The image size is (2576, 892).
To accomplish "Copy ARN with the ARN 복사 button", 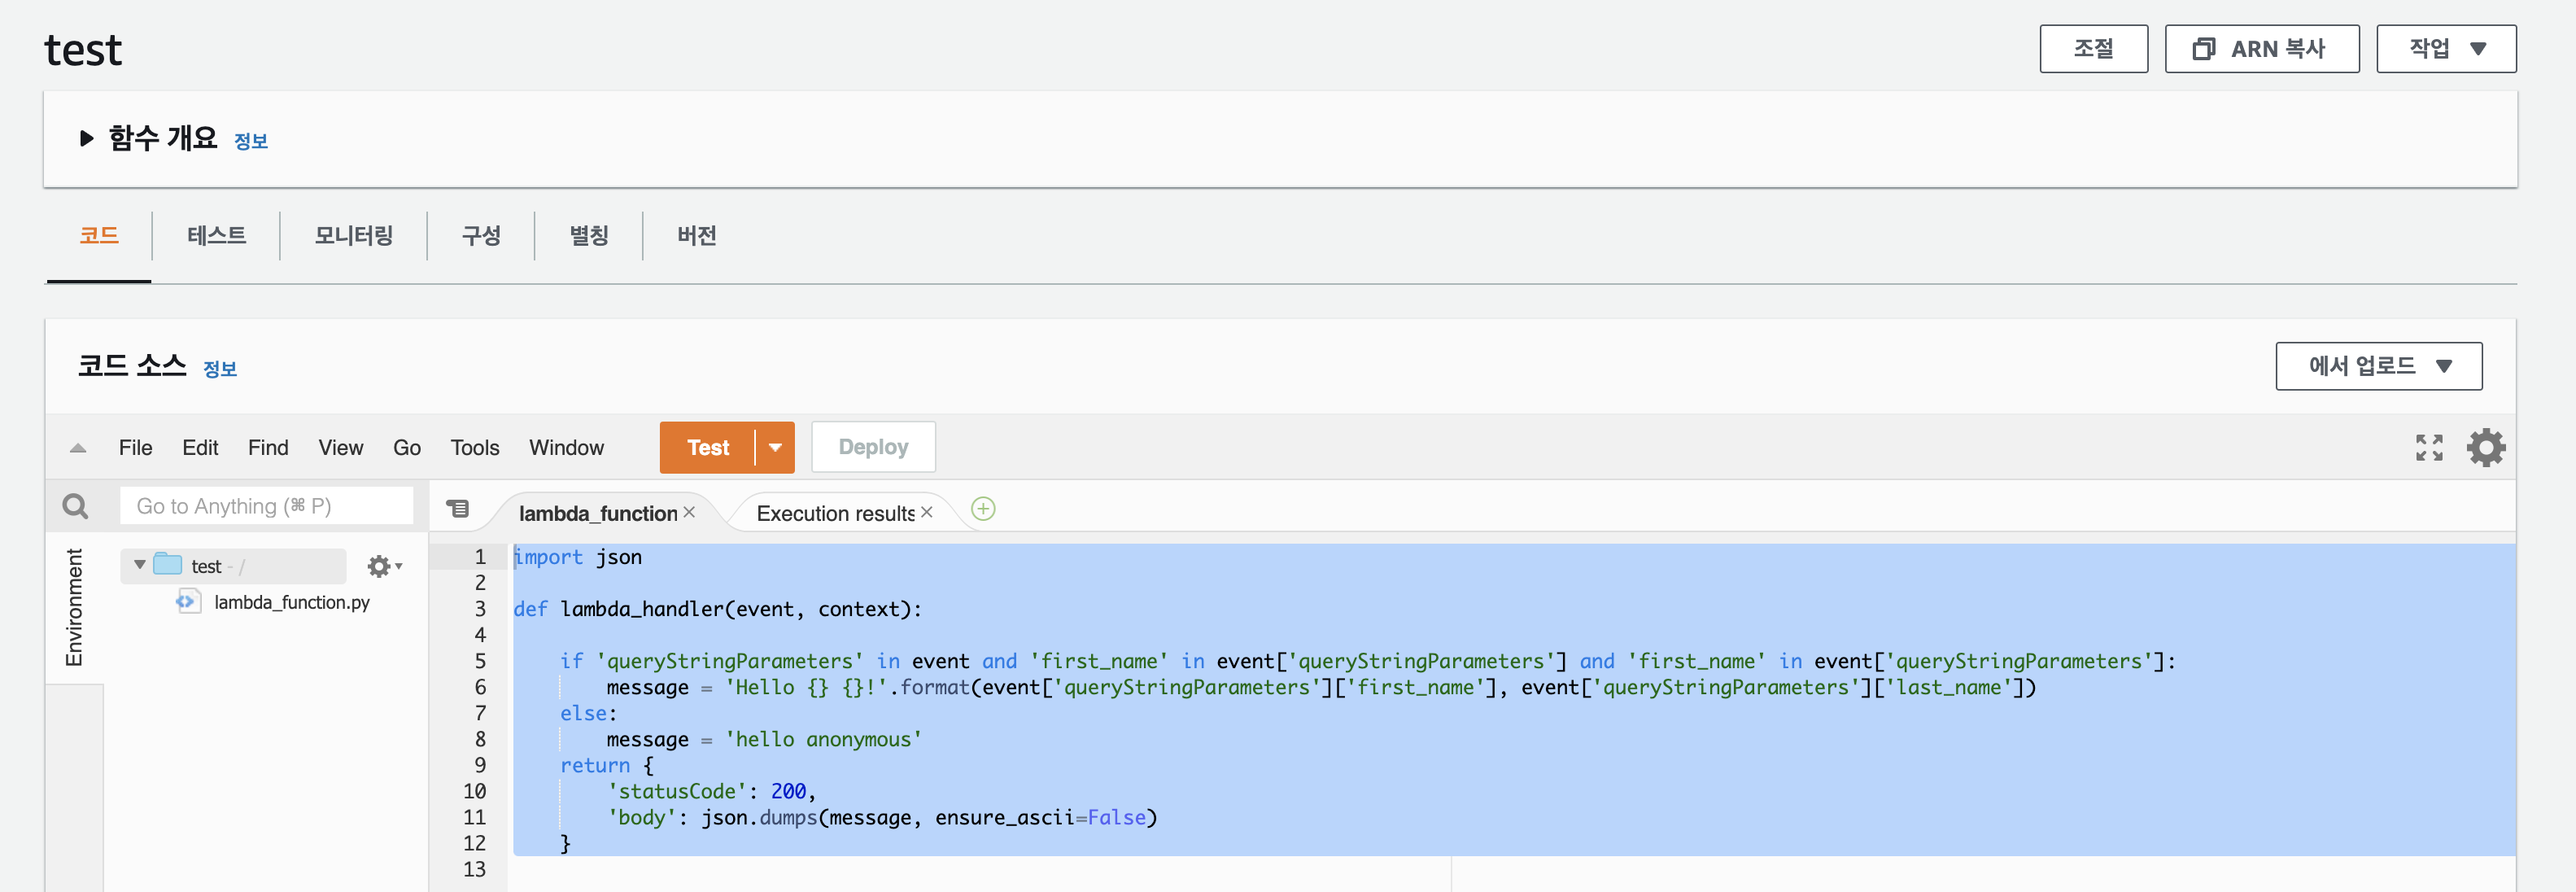I will click(2261, 49).
